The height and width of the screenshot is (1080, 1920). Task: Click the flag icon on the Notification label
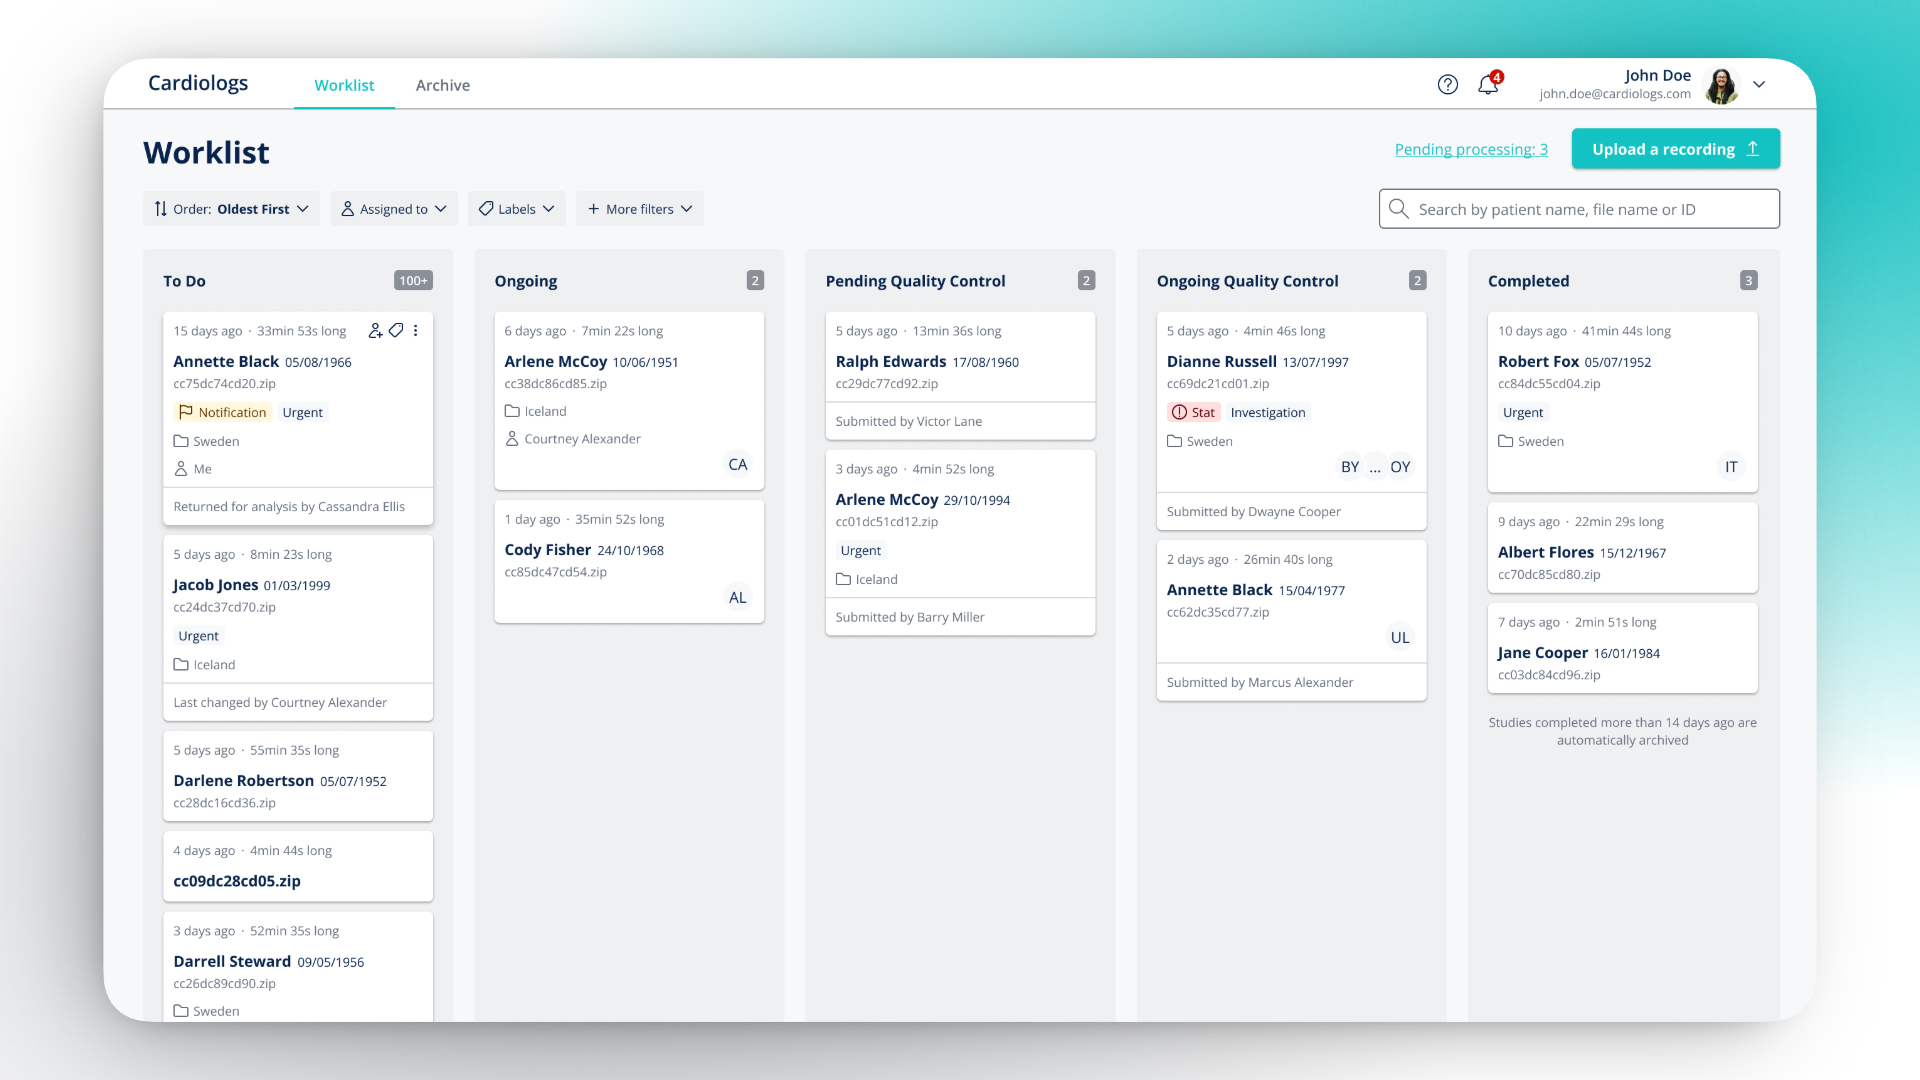(x=184, y=412)
